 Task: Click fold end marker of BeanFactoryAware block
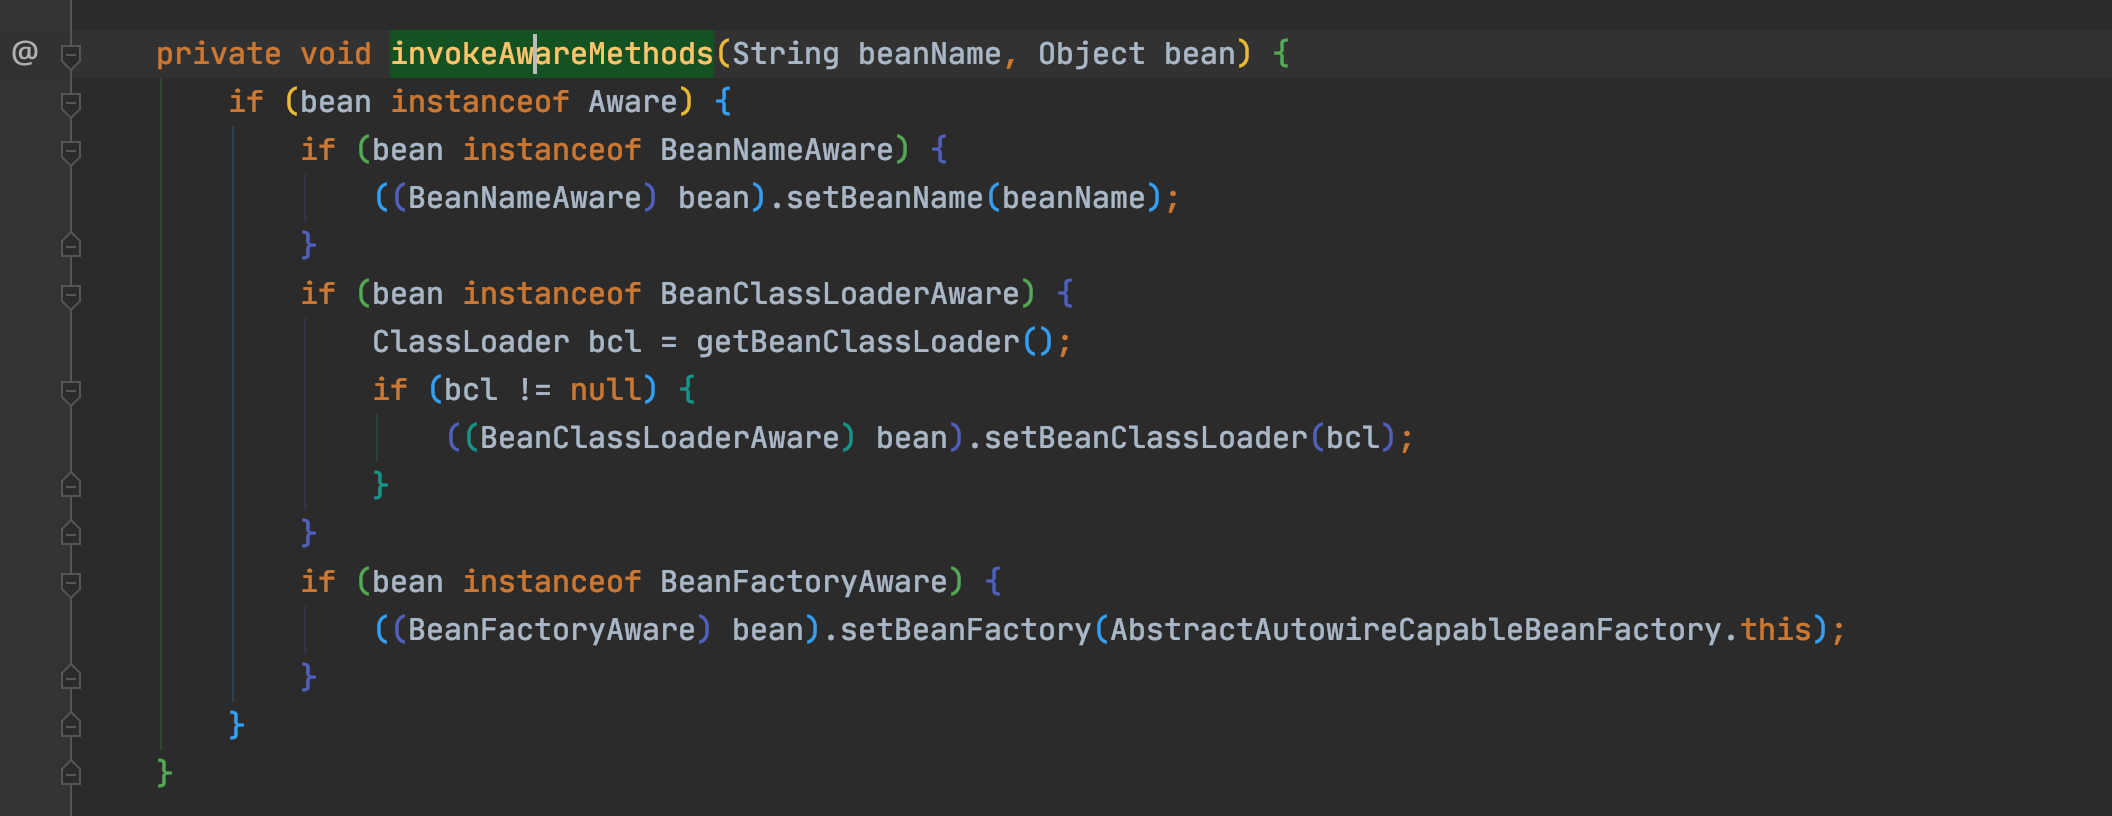pyautogui.click(x=71, y=677)
